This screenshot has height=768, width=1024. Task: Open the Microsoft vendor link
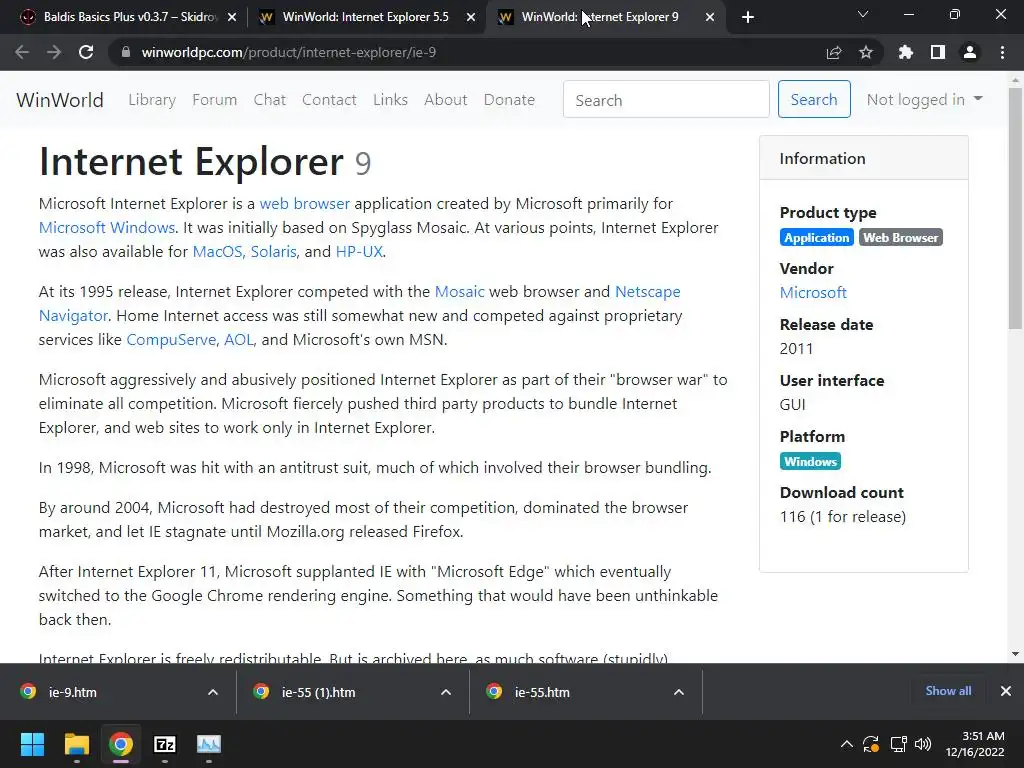click(813, 293)
